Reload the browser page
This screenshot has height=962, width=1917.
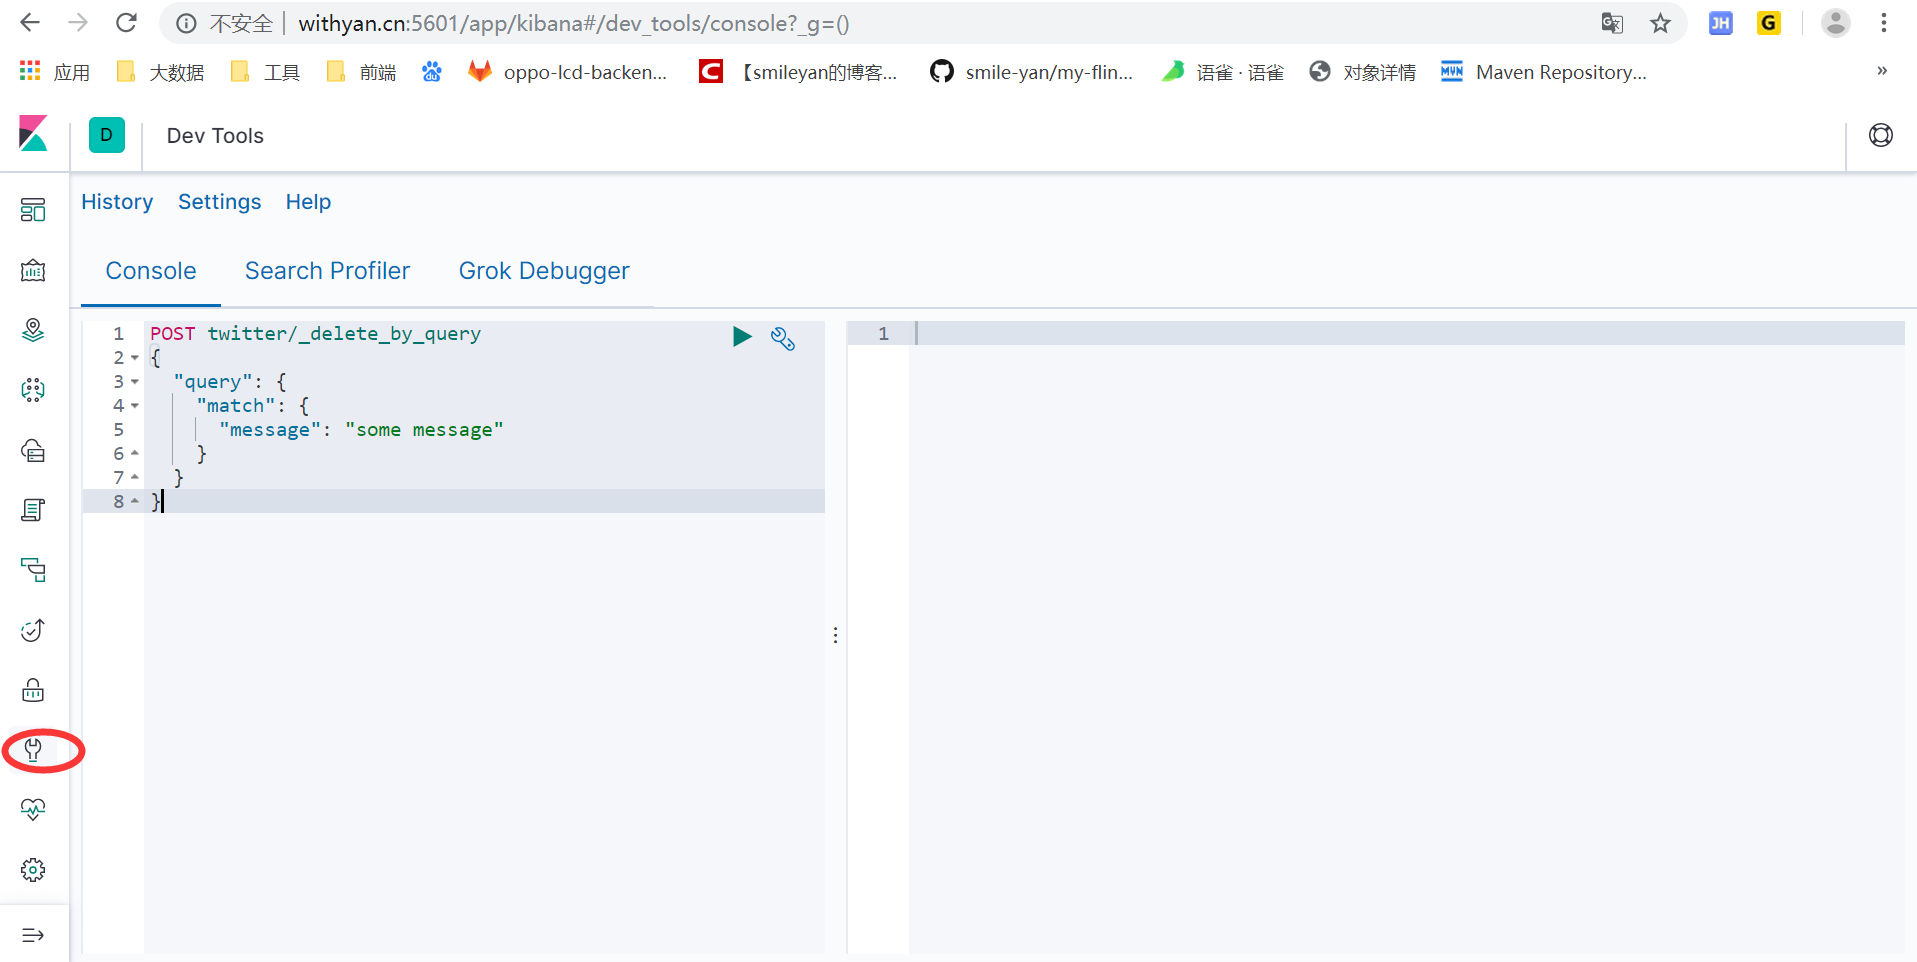(x=126, y=23)
